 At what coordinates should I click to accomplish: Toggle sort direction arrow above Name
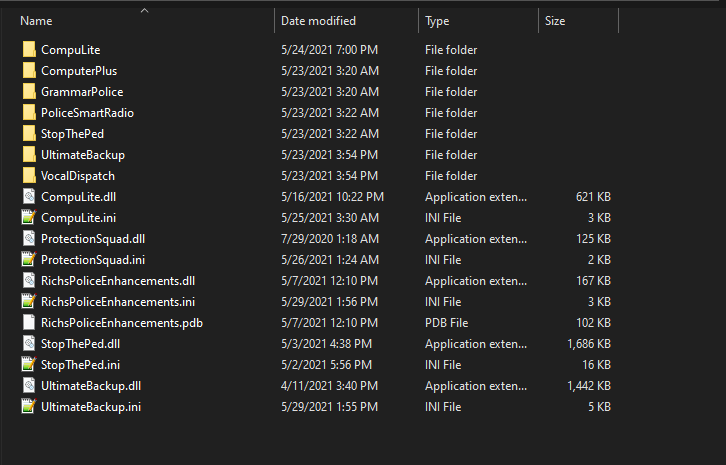coord(144,11)
